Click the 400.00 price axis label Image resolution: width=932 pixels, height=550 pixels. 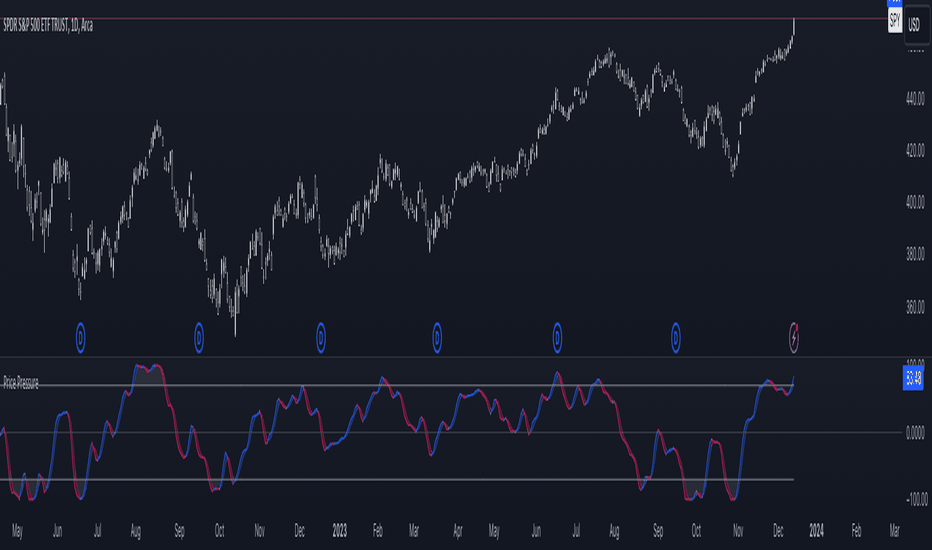coord(915,203)
